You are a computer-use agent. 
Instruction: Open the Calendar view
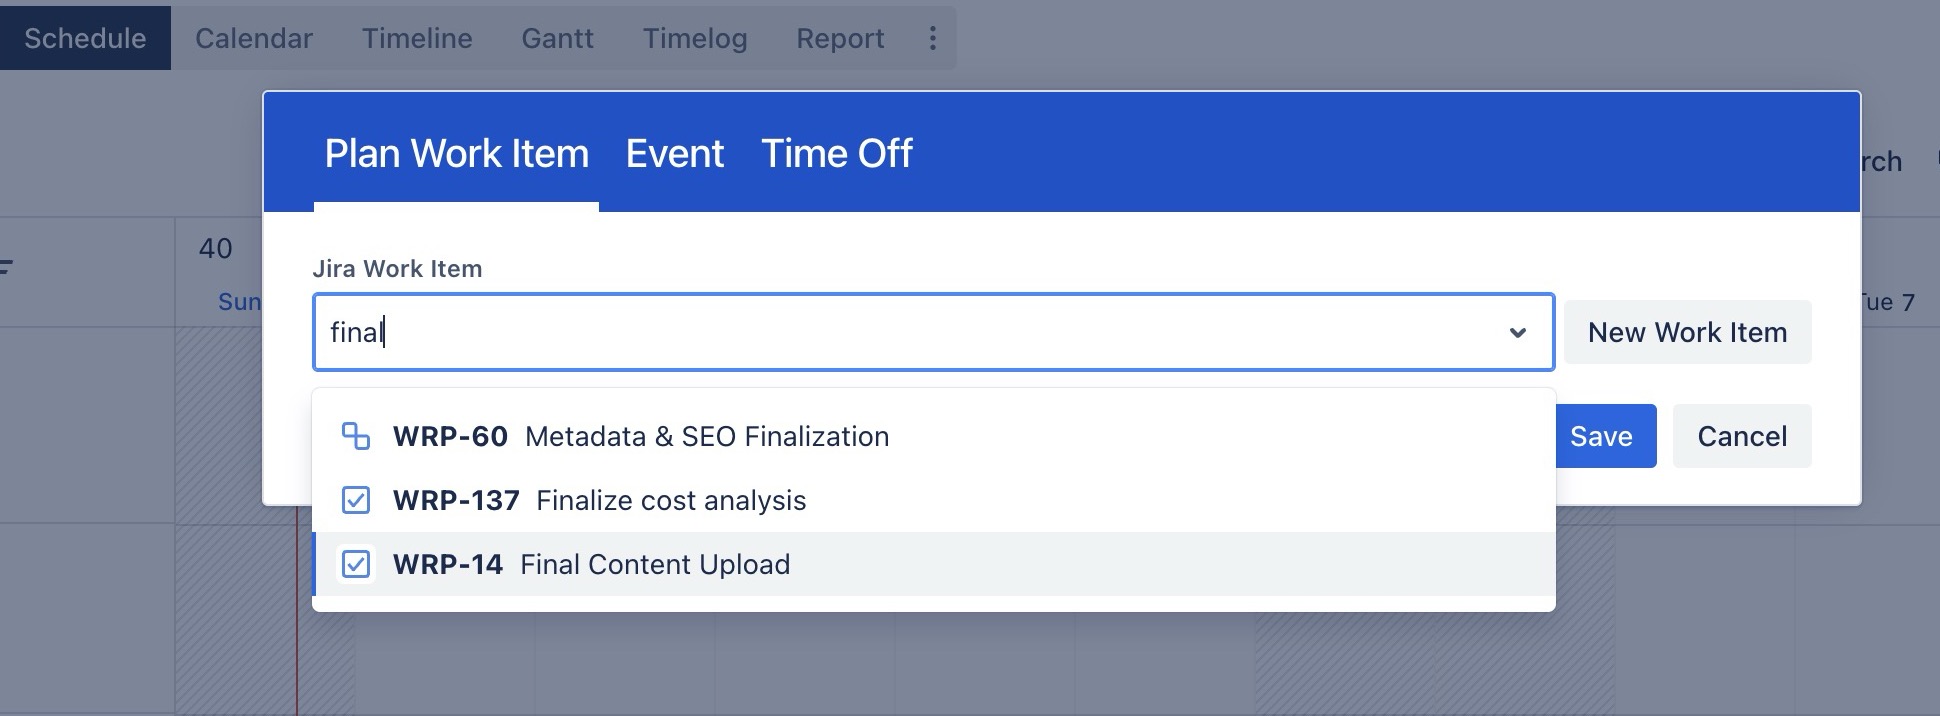point(254,38)
